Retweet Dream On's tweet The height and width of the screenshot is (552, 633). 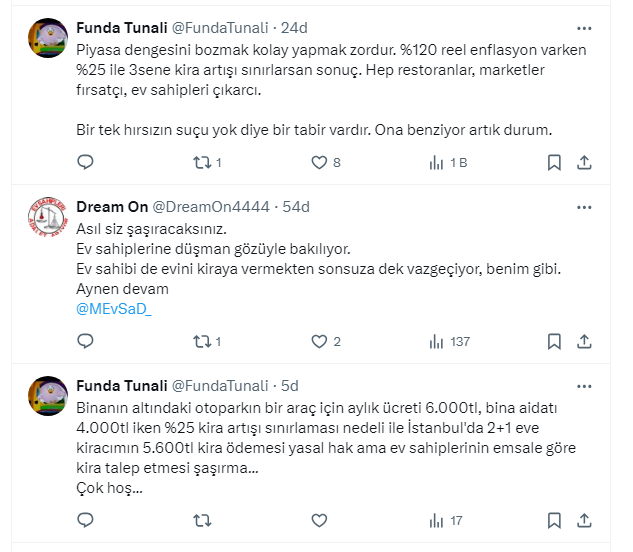[x=201, y=341]
